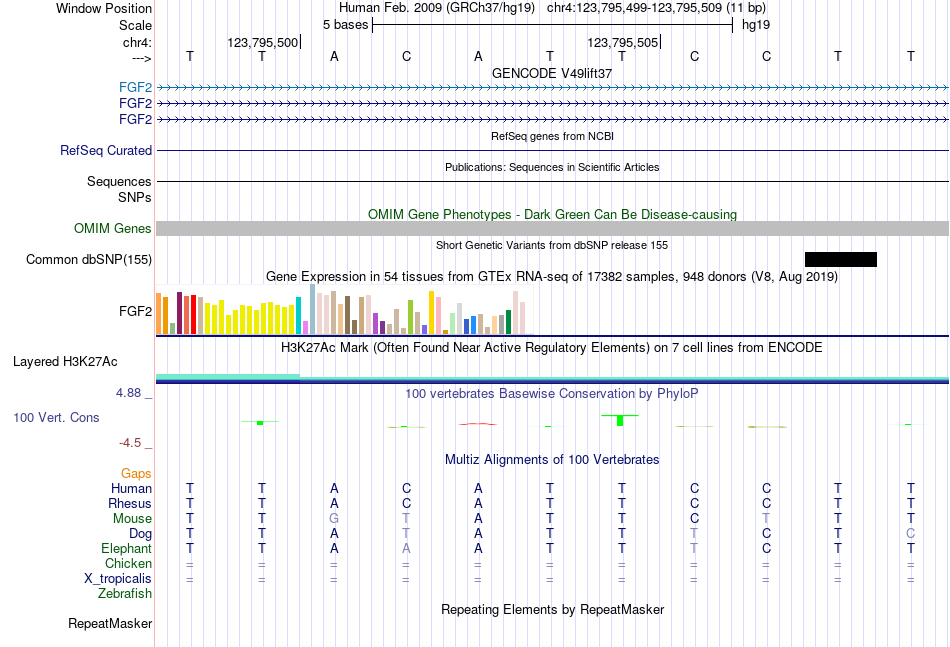Image resolution: width=950 pixels, height=647 pixels.
Task: Click the Mouse species alignment label
Action: 132,519
